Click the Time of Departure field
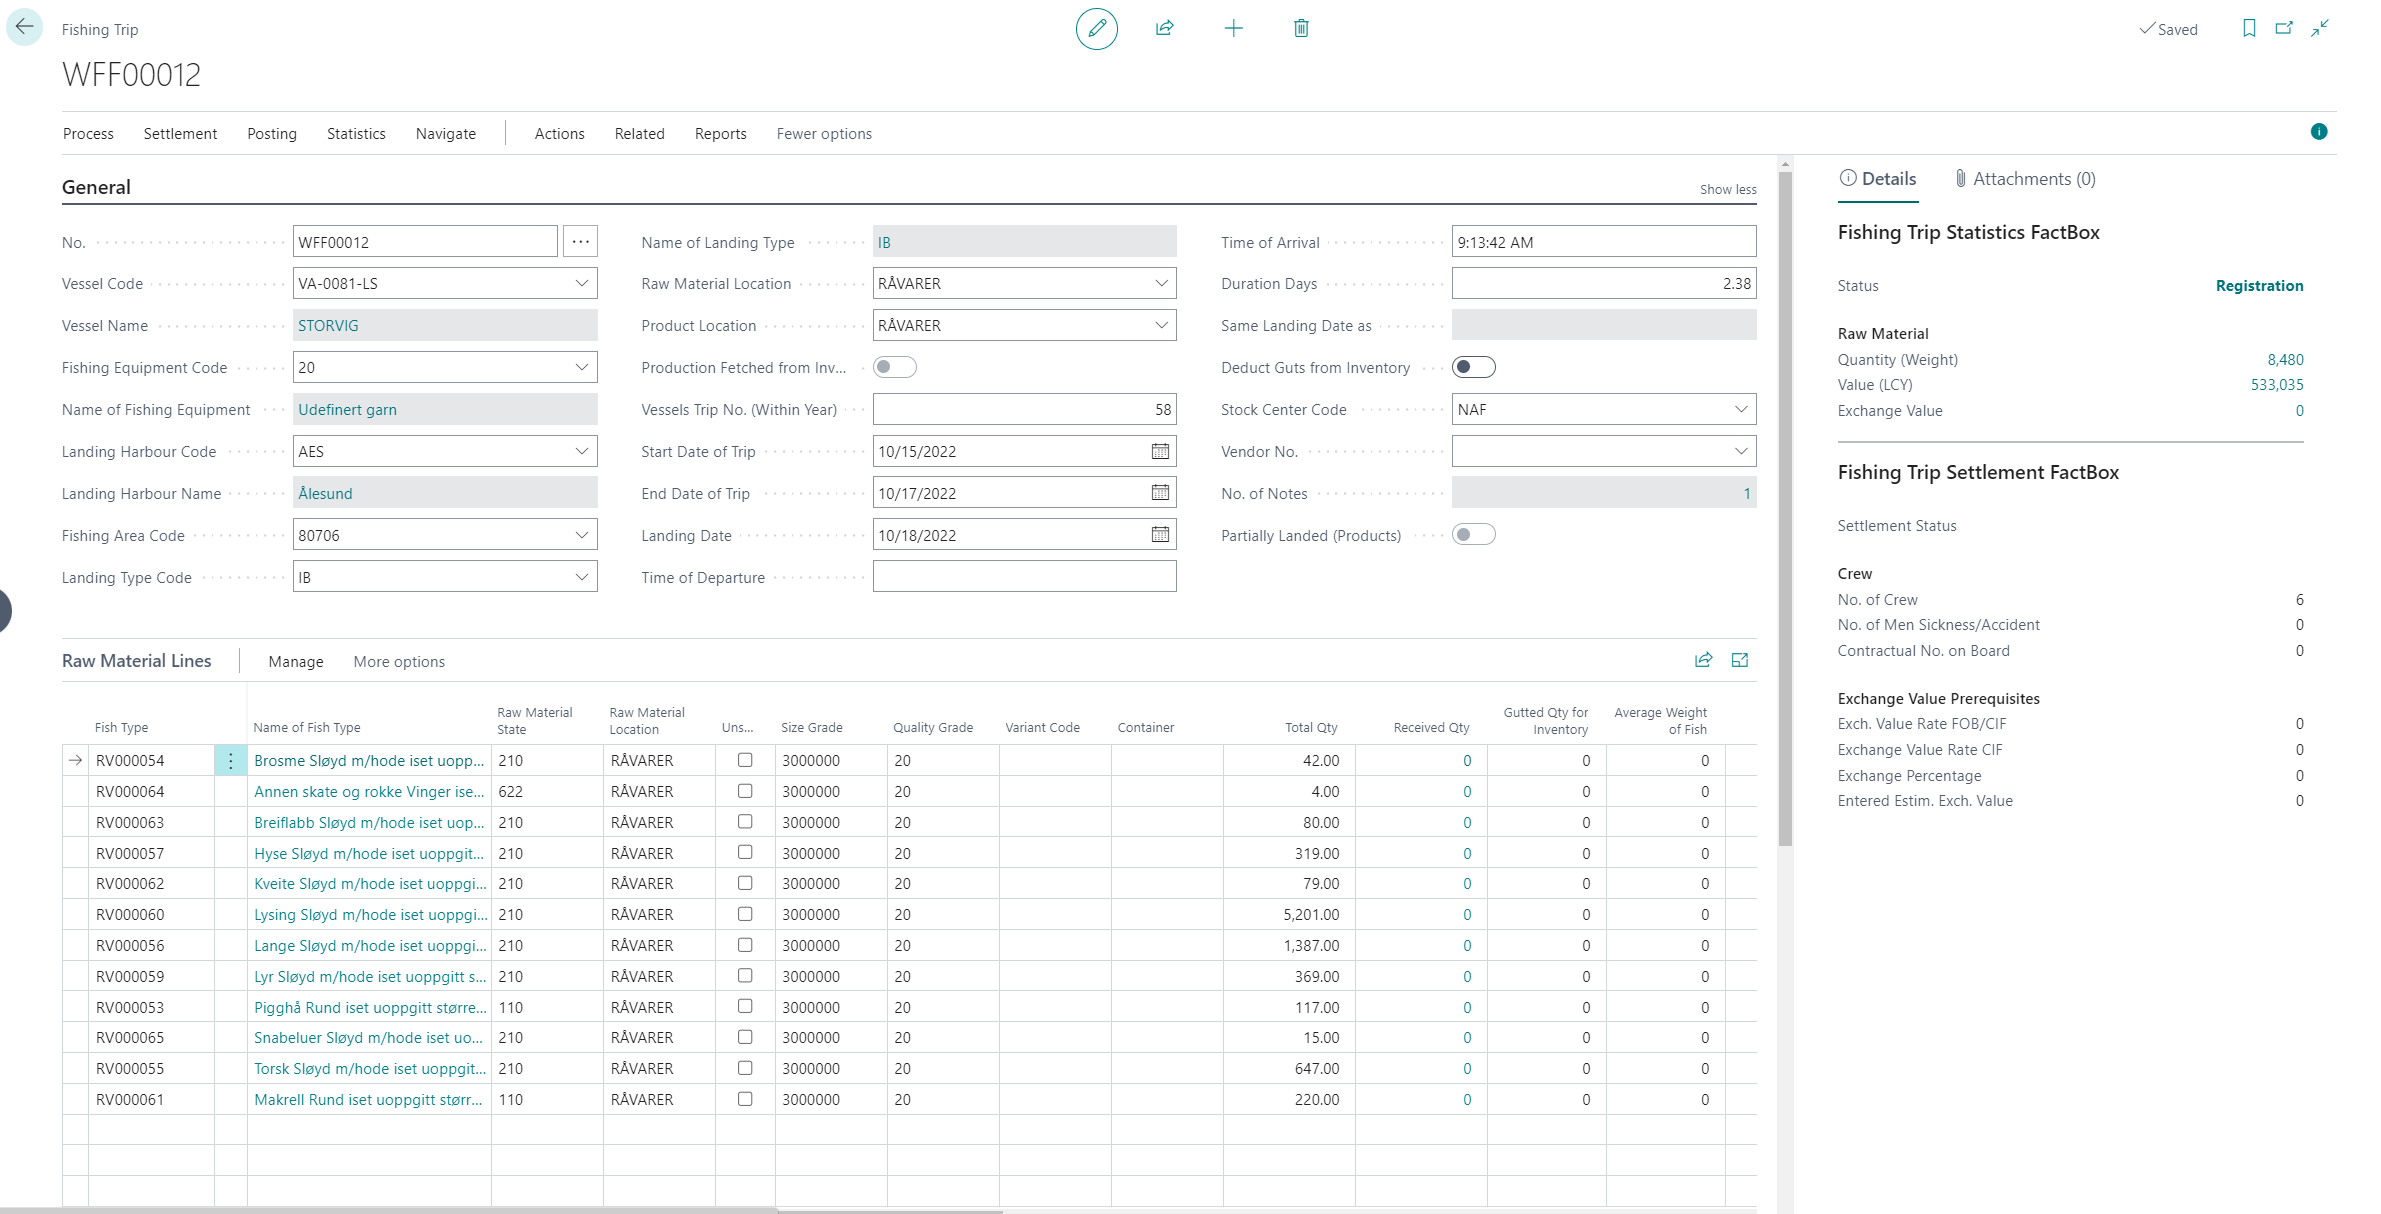2381x1214 pixels. 1023,577
